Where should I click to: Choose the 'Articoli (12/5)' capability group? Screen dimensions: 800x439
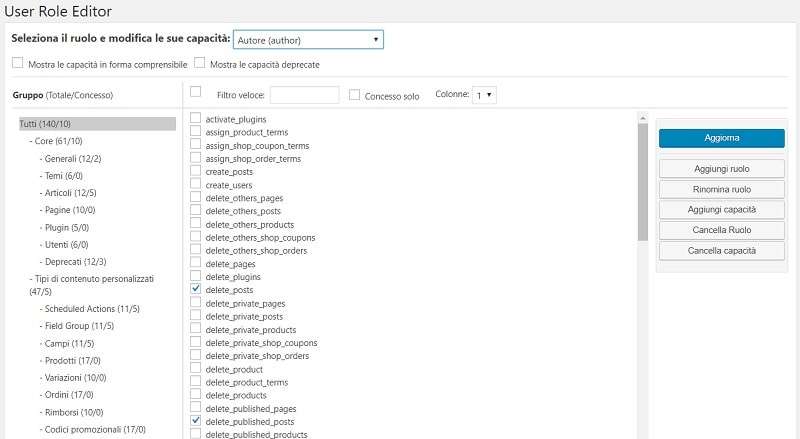pyautogui.click(x=70, y=193)
